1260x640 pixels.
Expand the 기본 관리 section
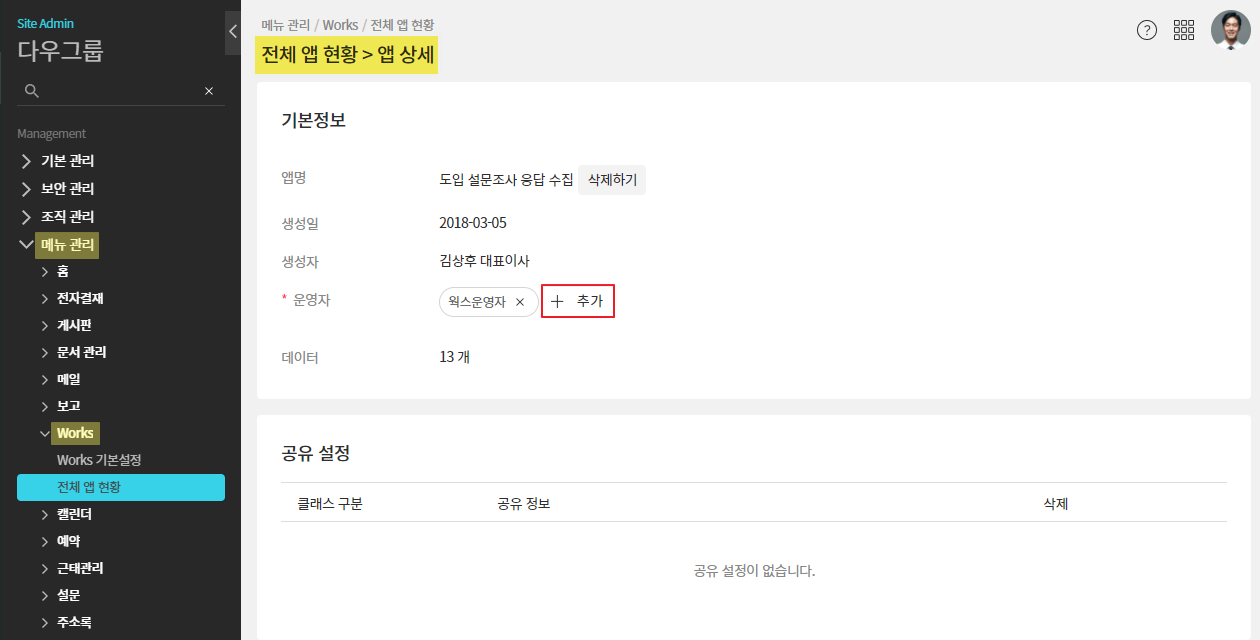coord(26,161)
